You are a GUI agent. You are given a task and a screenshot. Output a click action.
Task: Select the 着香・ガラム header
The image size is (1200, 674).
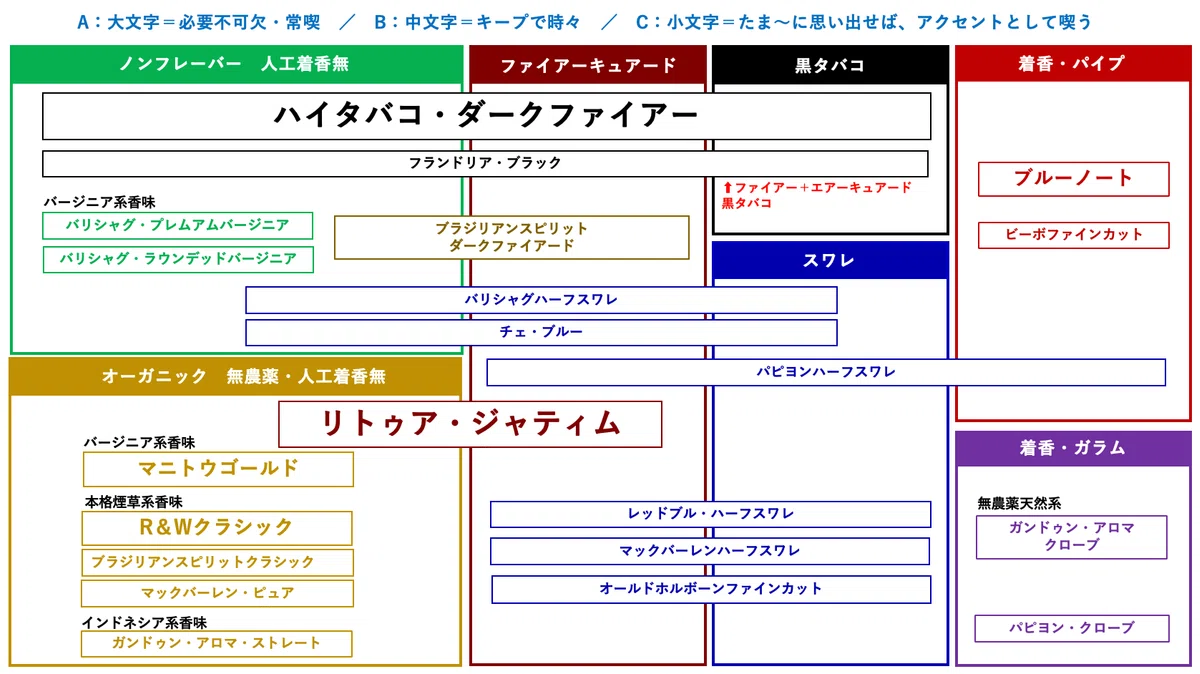point(1073,449)
